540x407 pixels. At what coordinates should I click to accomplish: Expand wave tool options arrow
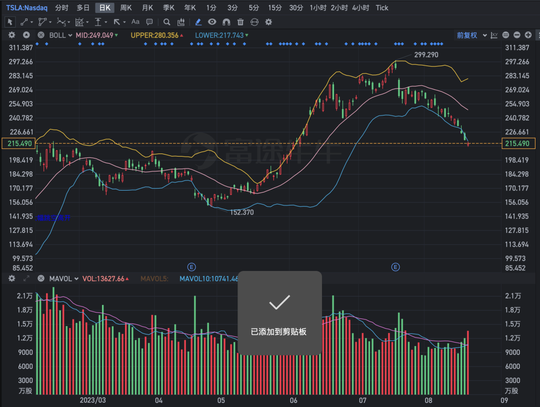coord(69,22)
